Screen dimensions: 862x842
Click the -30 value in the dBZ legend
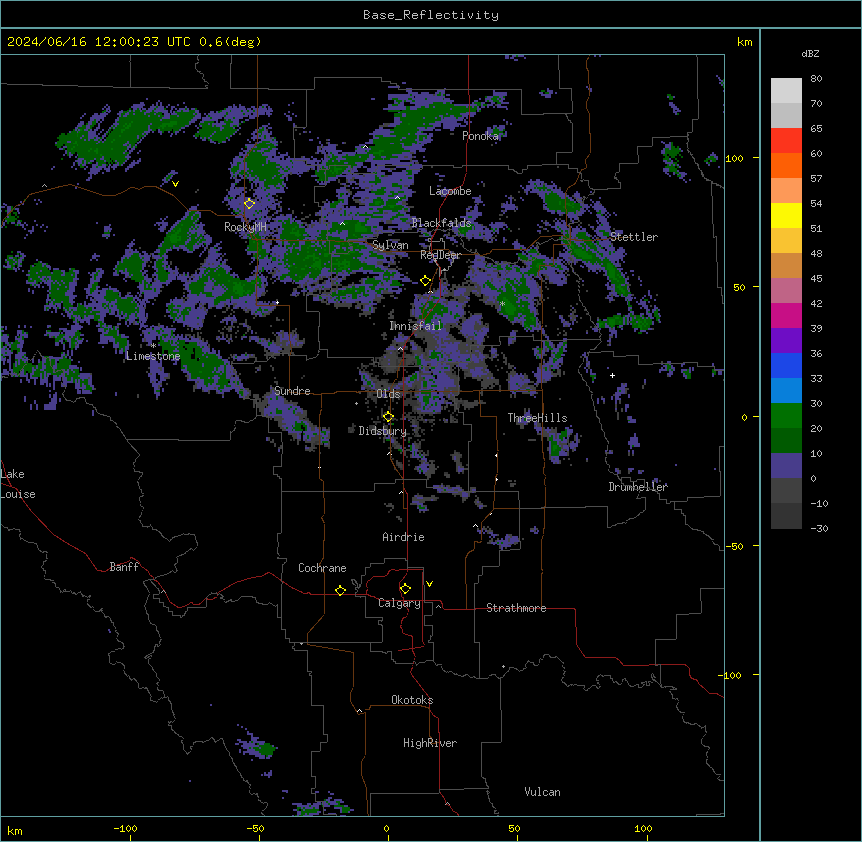click(x=819, y=529)
